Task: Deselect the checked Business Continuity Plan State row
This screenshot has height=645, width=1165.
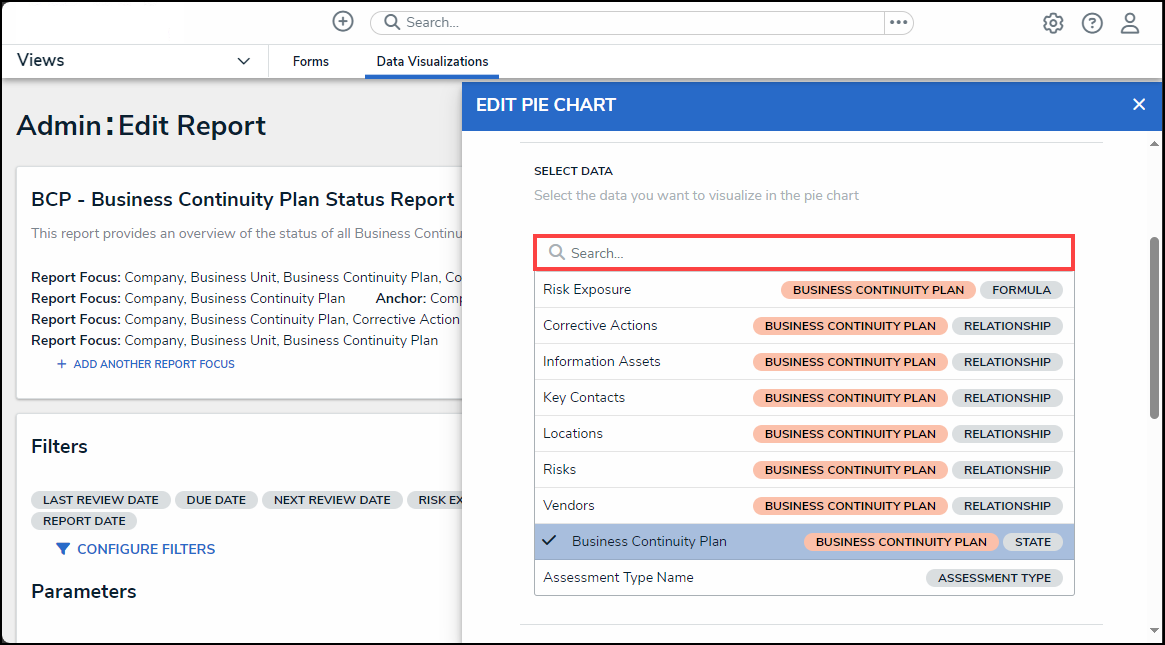Action: click(649, 541)
